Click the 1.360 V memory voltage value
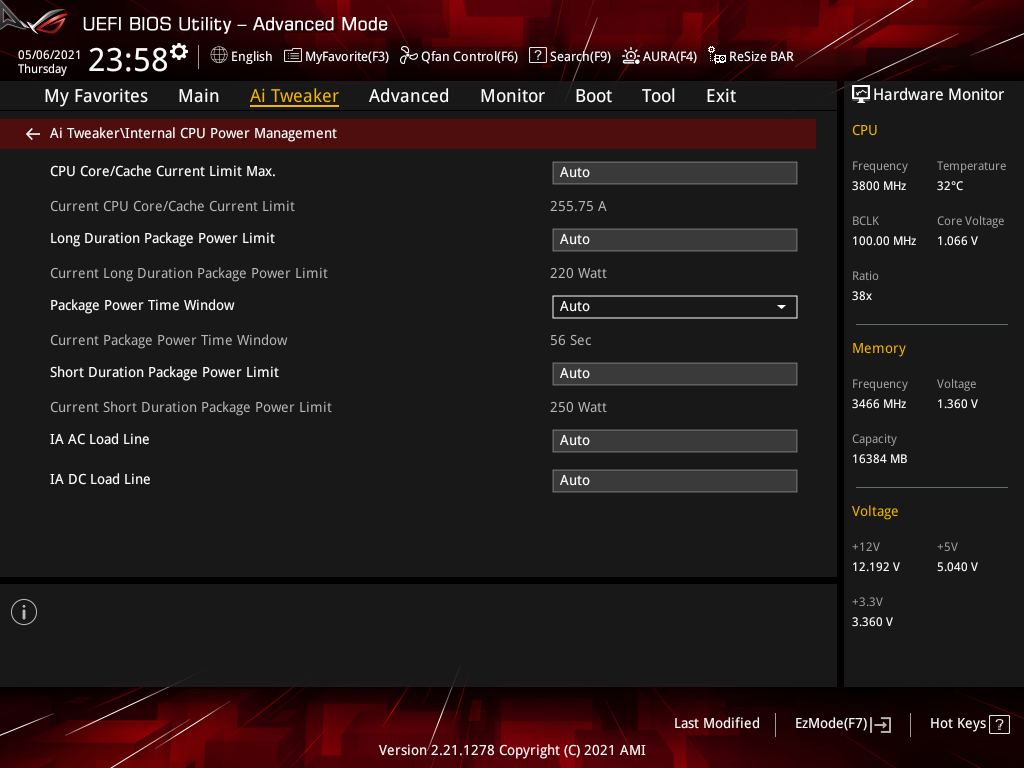The width and height of the screenshot is (1024, 768). 957,404
